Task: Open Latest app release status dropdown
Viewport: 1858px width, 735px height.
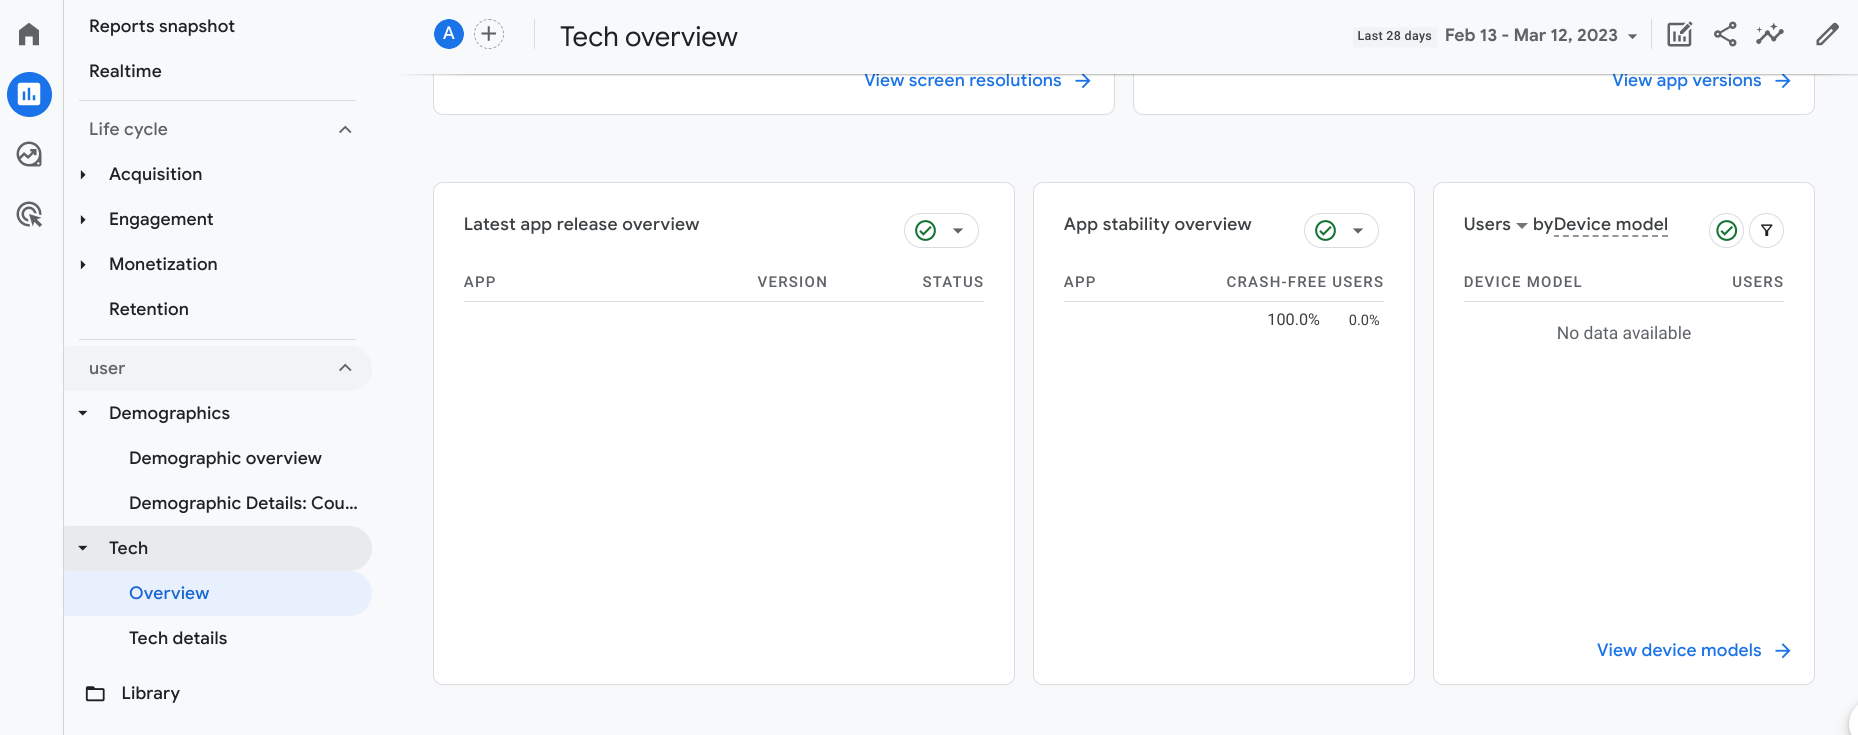Action: point(957,231)
